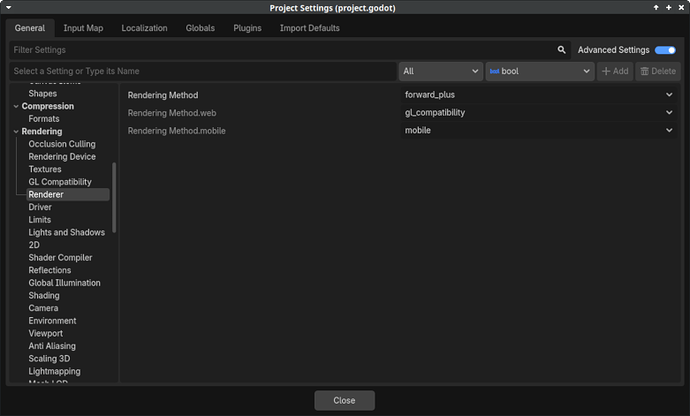Toggle the Advanced Settings switch
This screenshot has height=416, width=690.
[665, 50]
